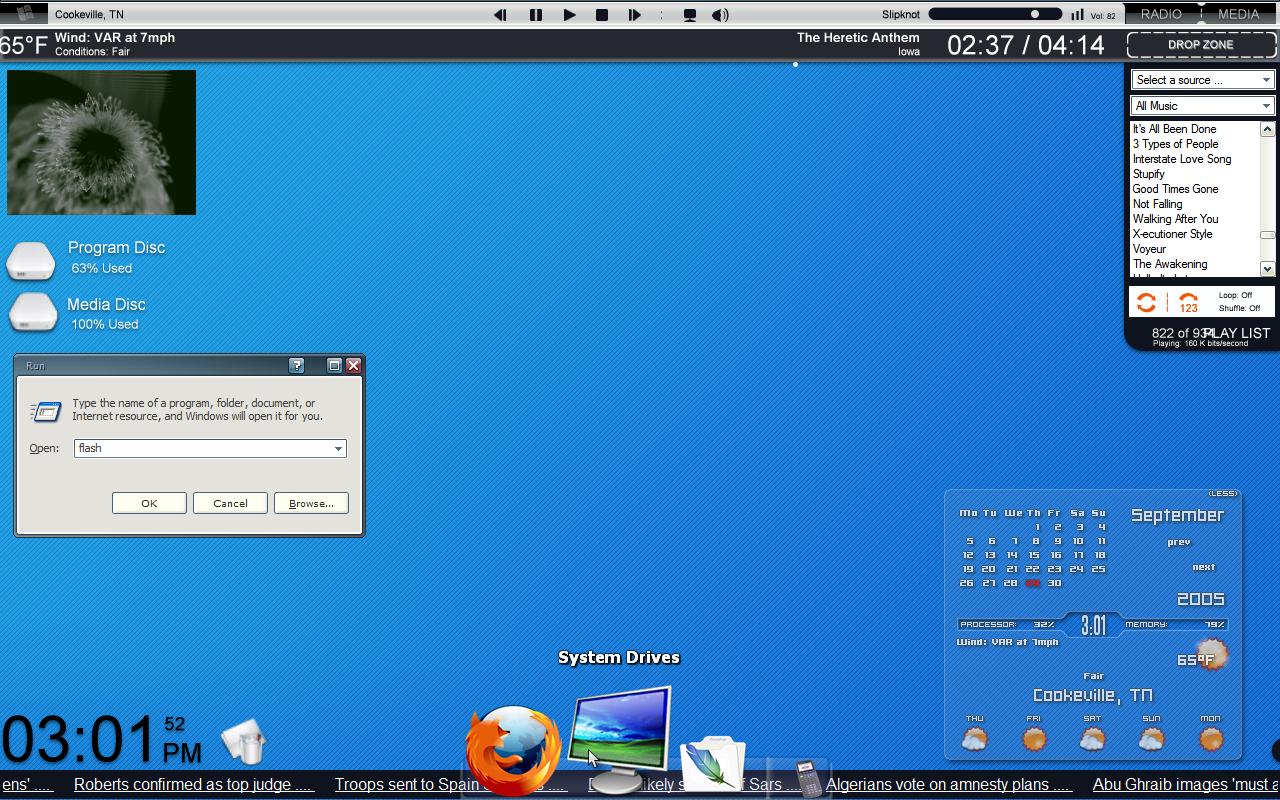Screen dimensions: 1280x800
Task: Open the 'All Music' dropdown
Action: 1203,106
